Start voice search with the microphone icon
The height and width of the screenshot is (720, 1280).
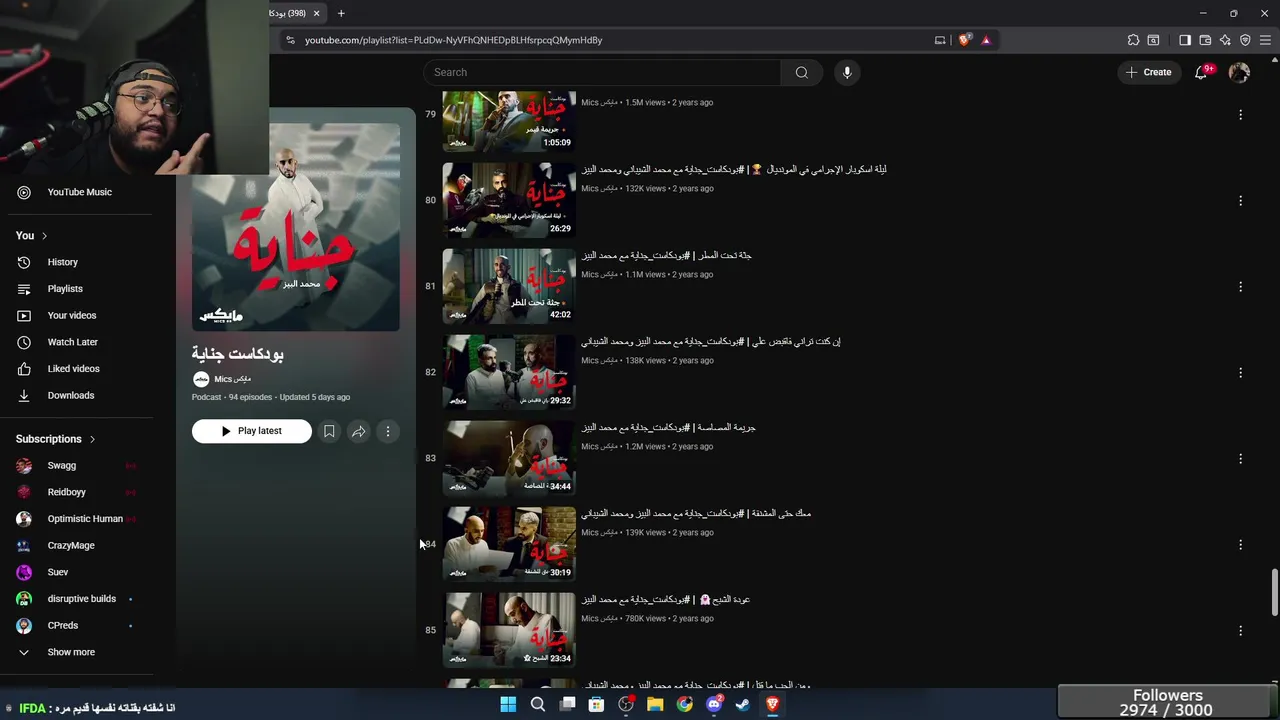pyautogui.click(x=847, y=72)
